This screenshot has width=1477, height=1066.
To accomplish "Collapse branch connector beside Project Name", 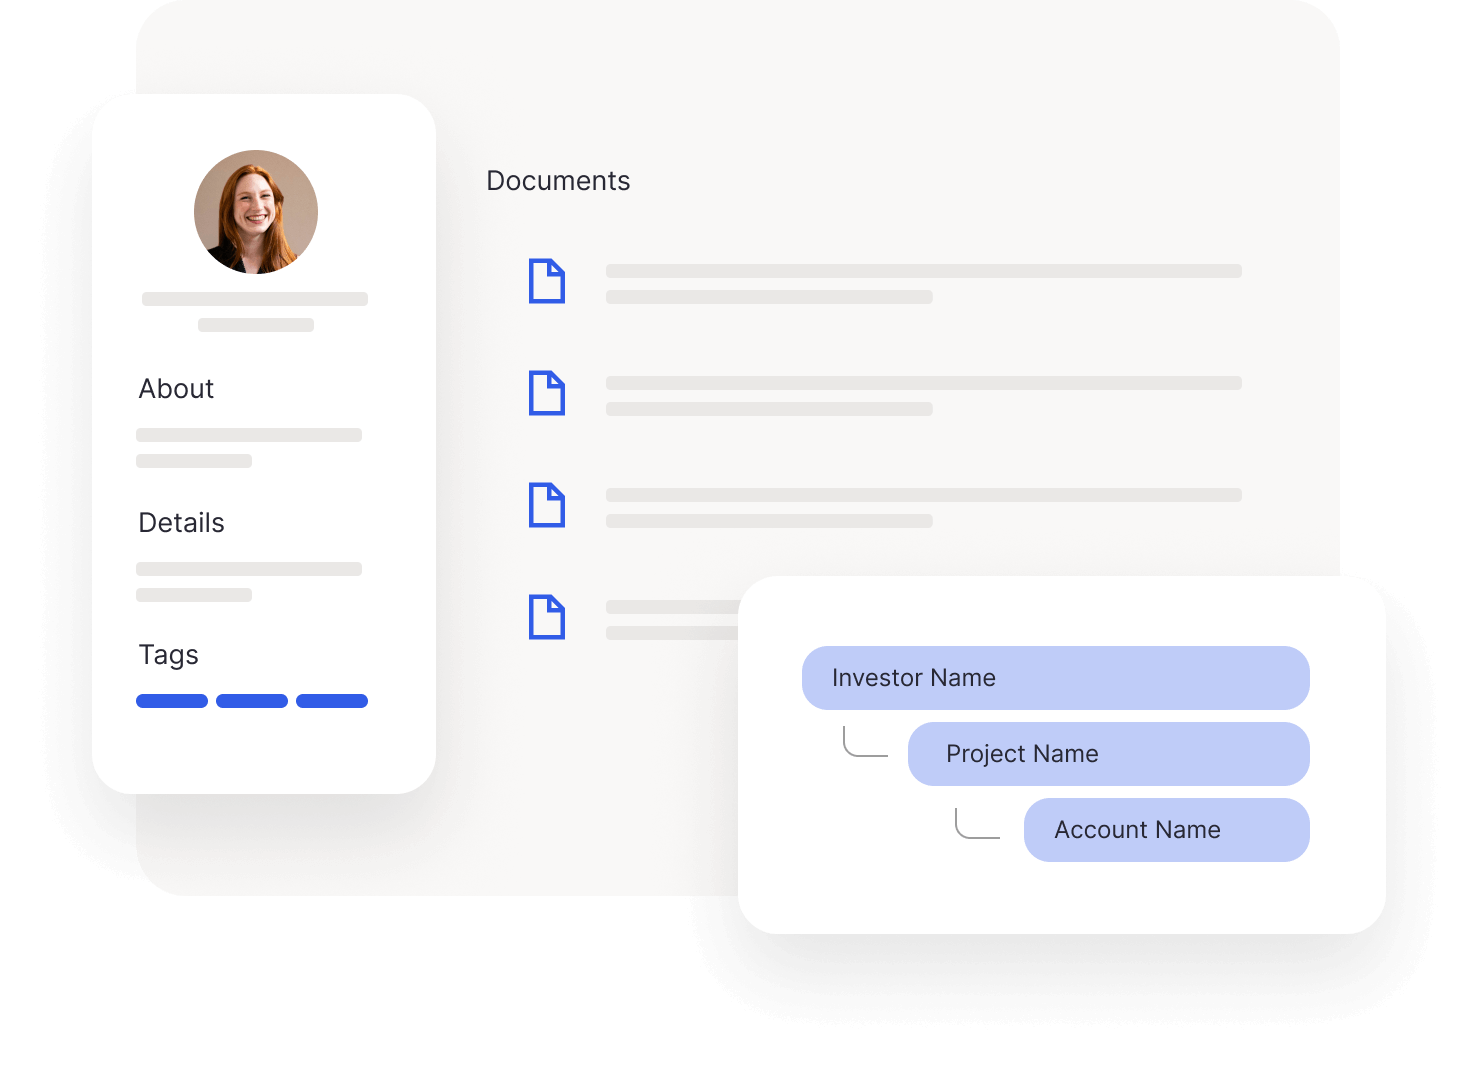I will point(866,741).
